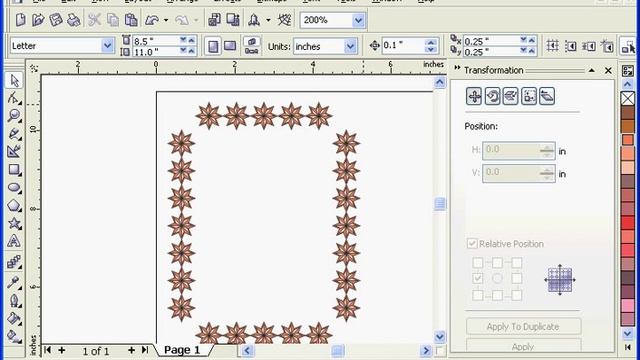Viewport: 640px width, 360px height.
Task: Click the Undo arrow icon
Action: point(152,20)
